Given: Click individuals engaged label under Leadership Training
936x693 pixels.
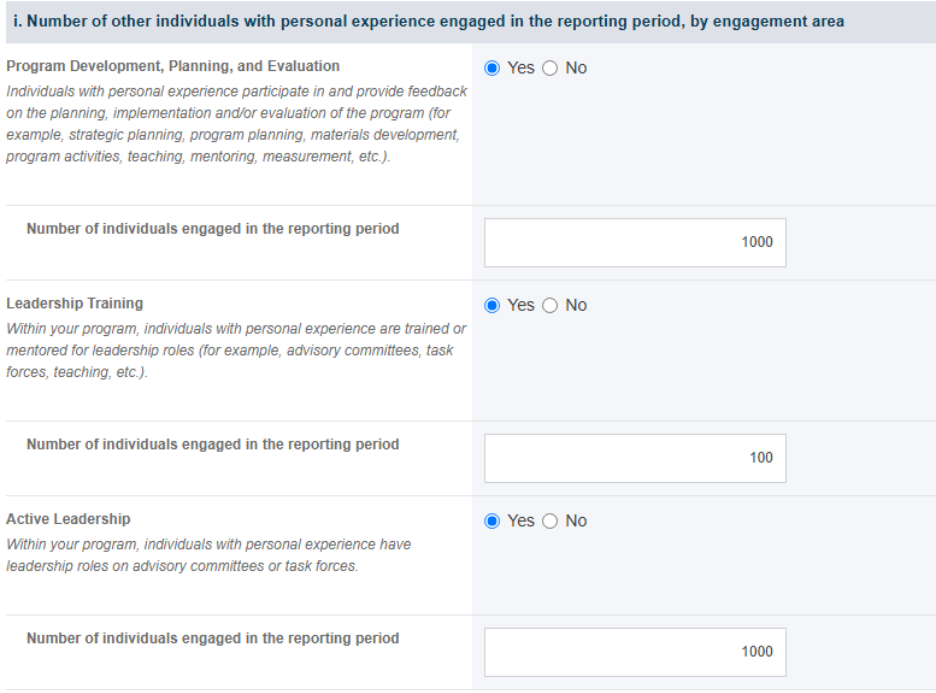Looking at the screenshot, I should coord(213,444).
